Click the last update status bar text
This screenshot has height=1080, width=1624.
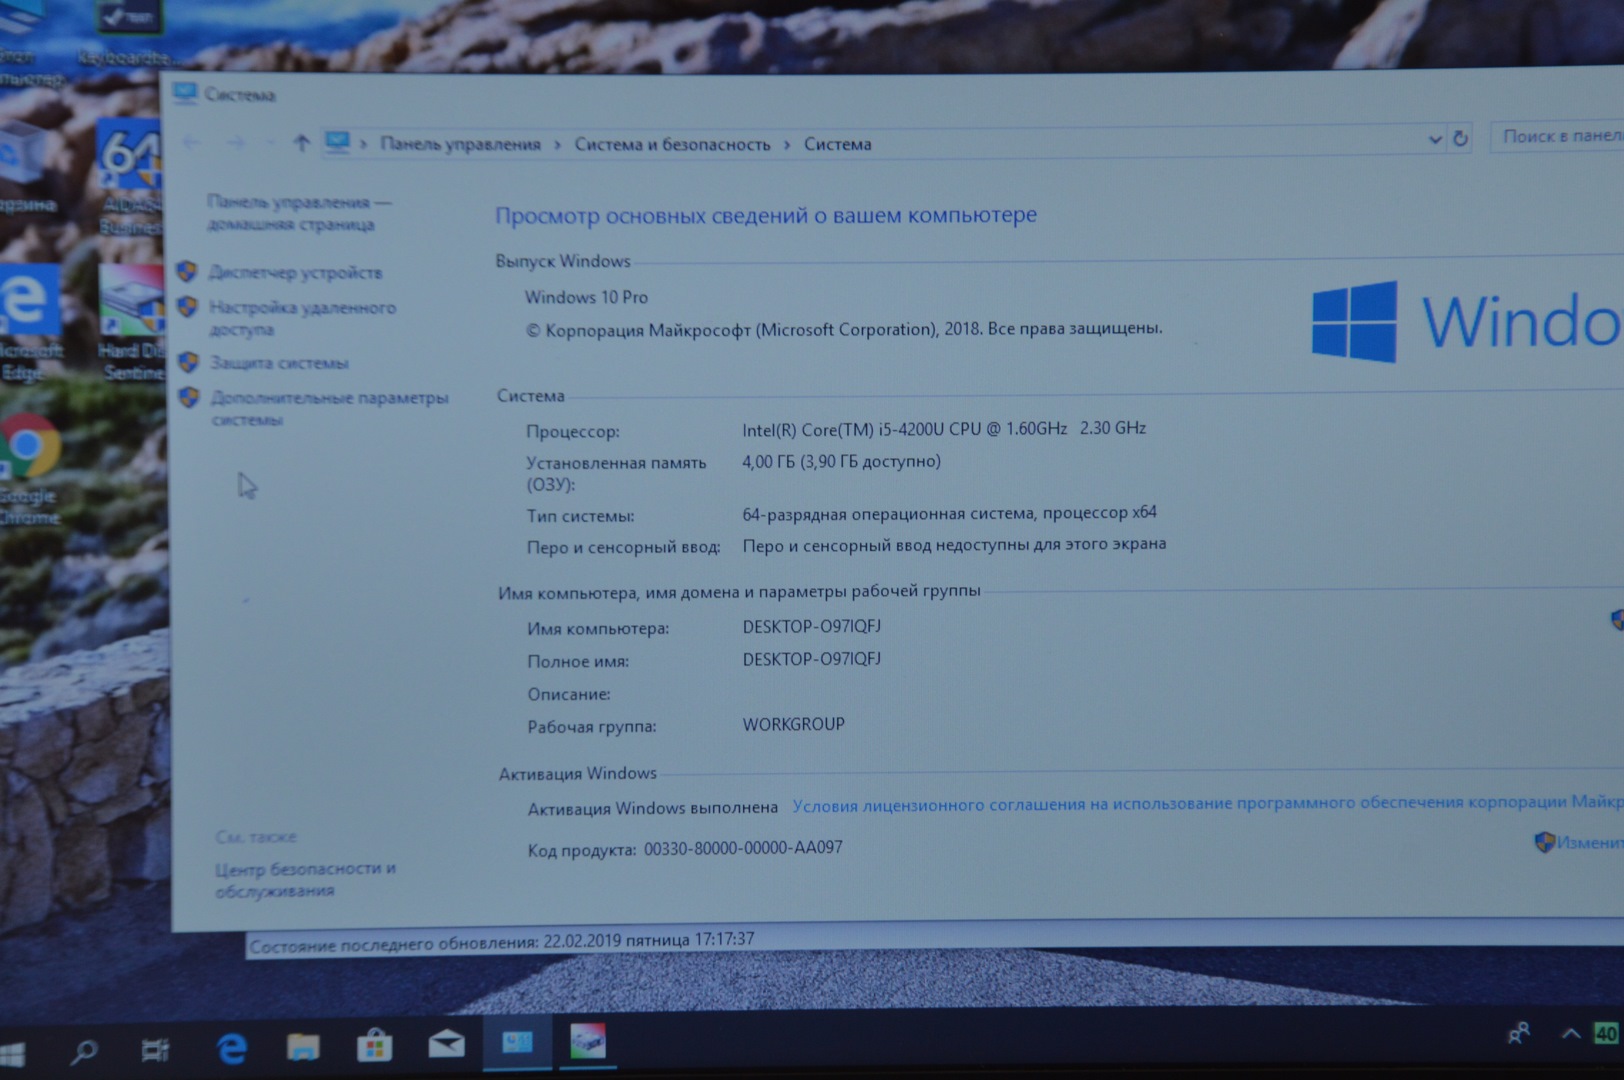point(502,941)
